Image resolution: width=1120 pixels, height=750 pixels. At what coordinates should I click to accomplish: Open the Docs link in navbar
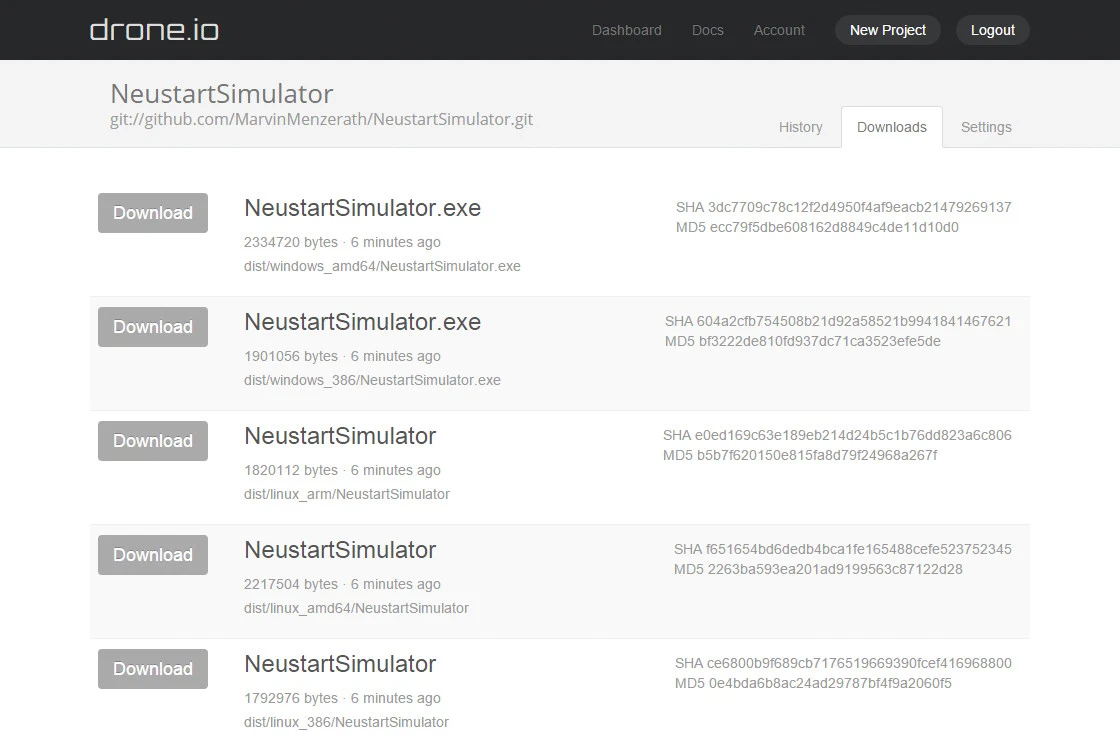click(707, 30)
